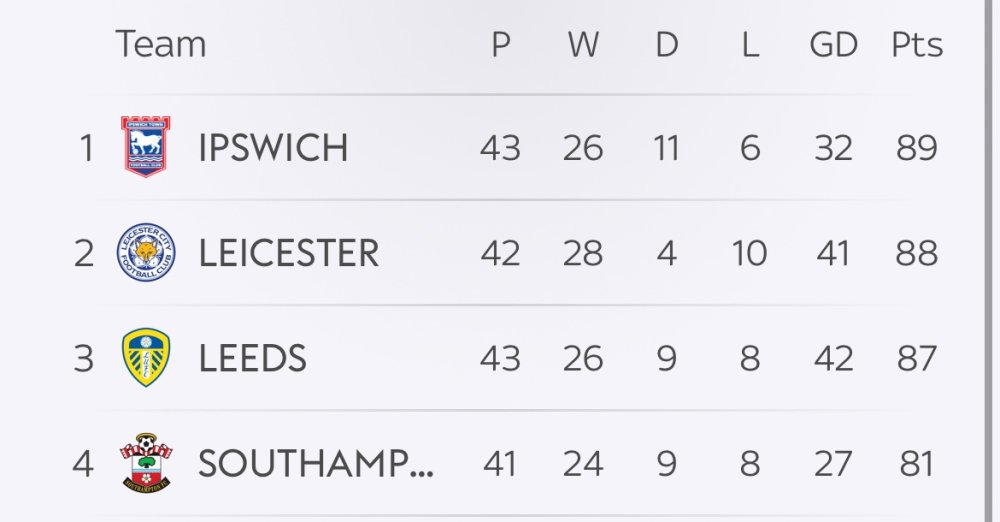
Task: Click the Team column header
Action: click(160, 45)
